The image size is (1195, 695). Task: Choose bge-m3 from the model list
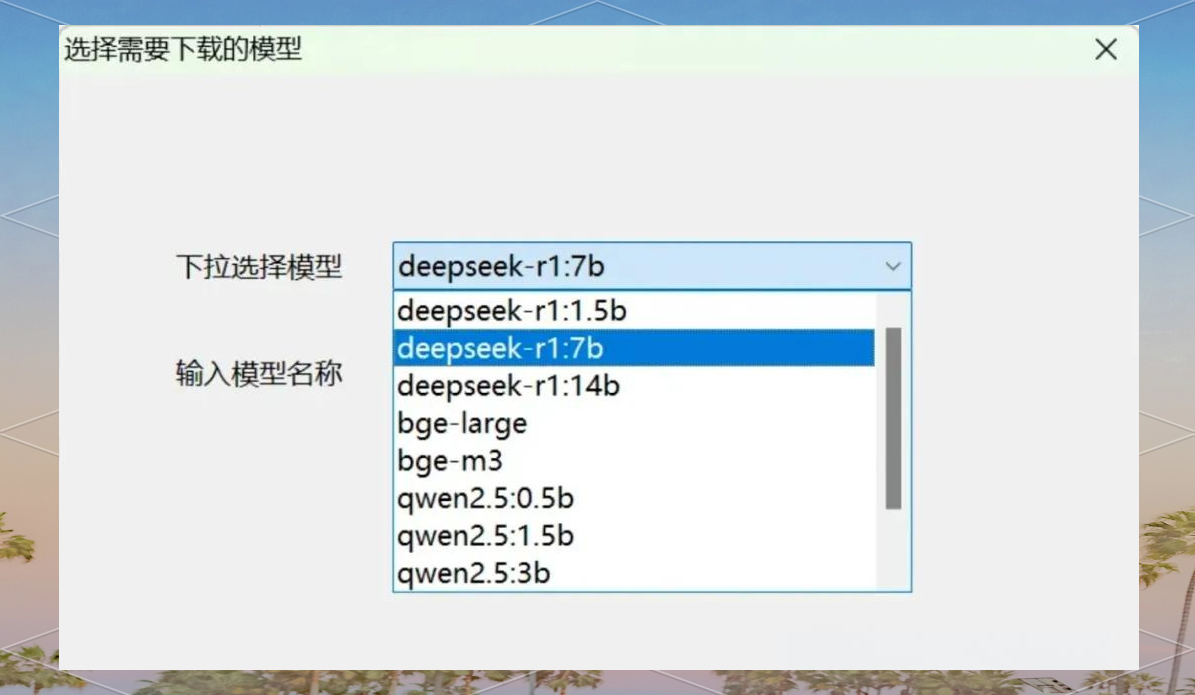[x=634, y=460]
